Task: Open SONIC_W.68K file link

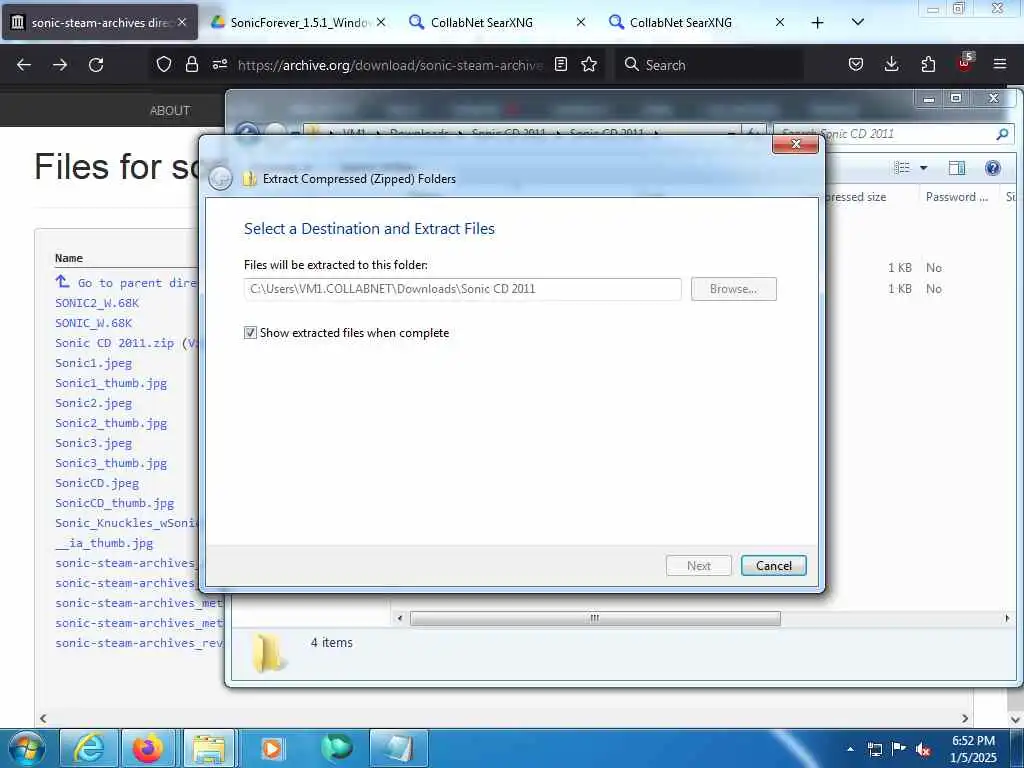Action: (x=93, y=323)
